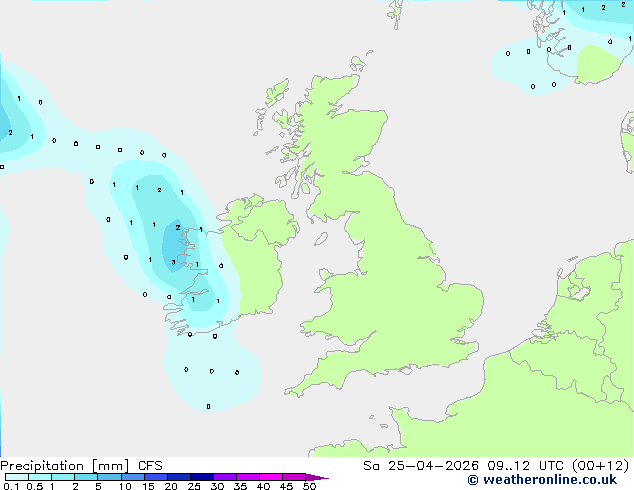Pick the legend swatch between 2 and 5
This screenshot has width=634, height=490.
86,477
